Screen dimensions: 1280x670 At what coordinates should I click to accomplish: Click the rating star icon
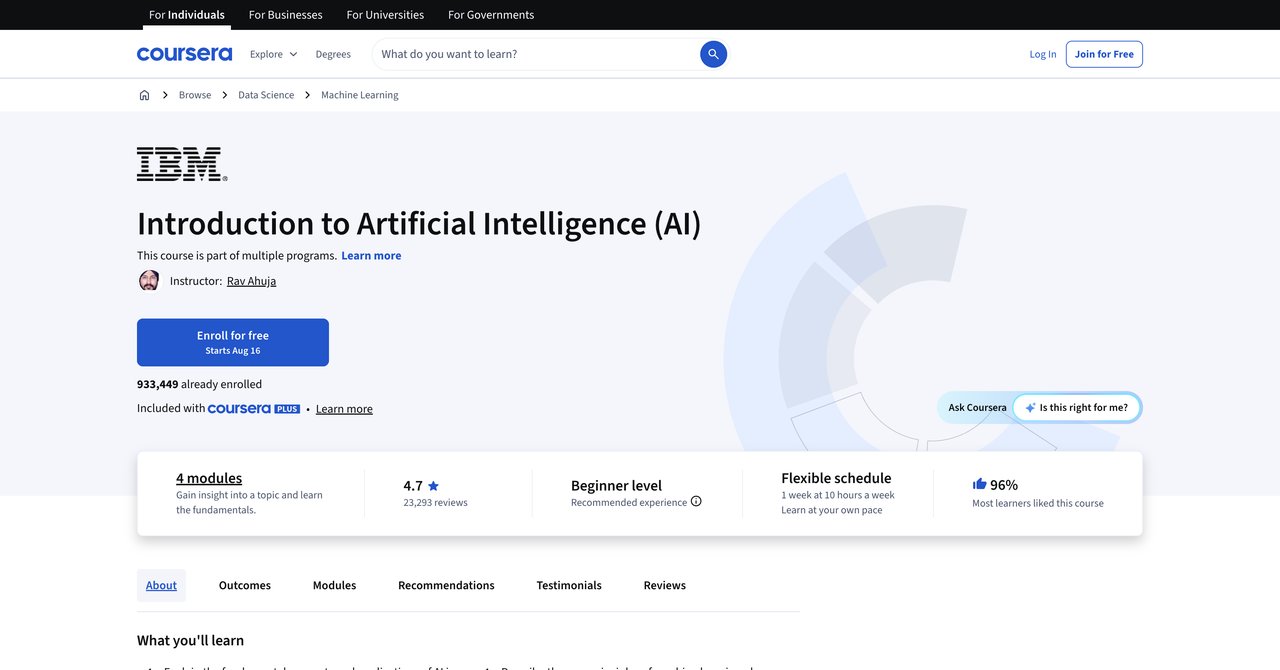click(x=433, y=486)
